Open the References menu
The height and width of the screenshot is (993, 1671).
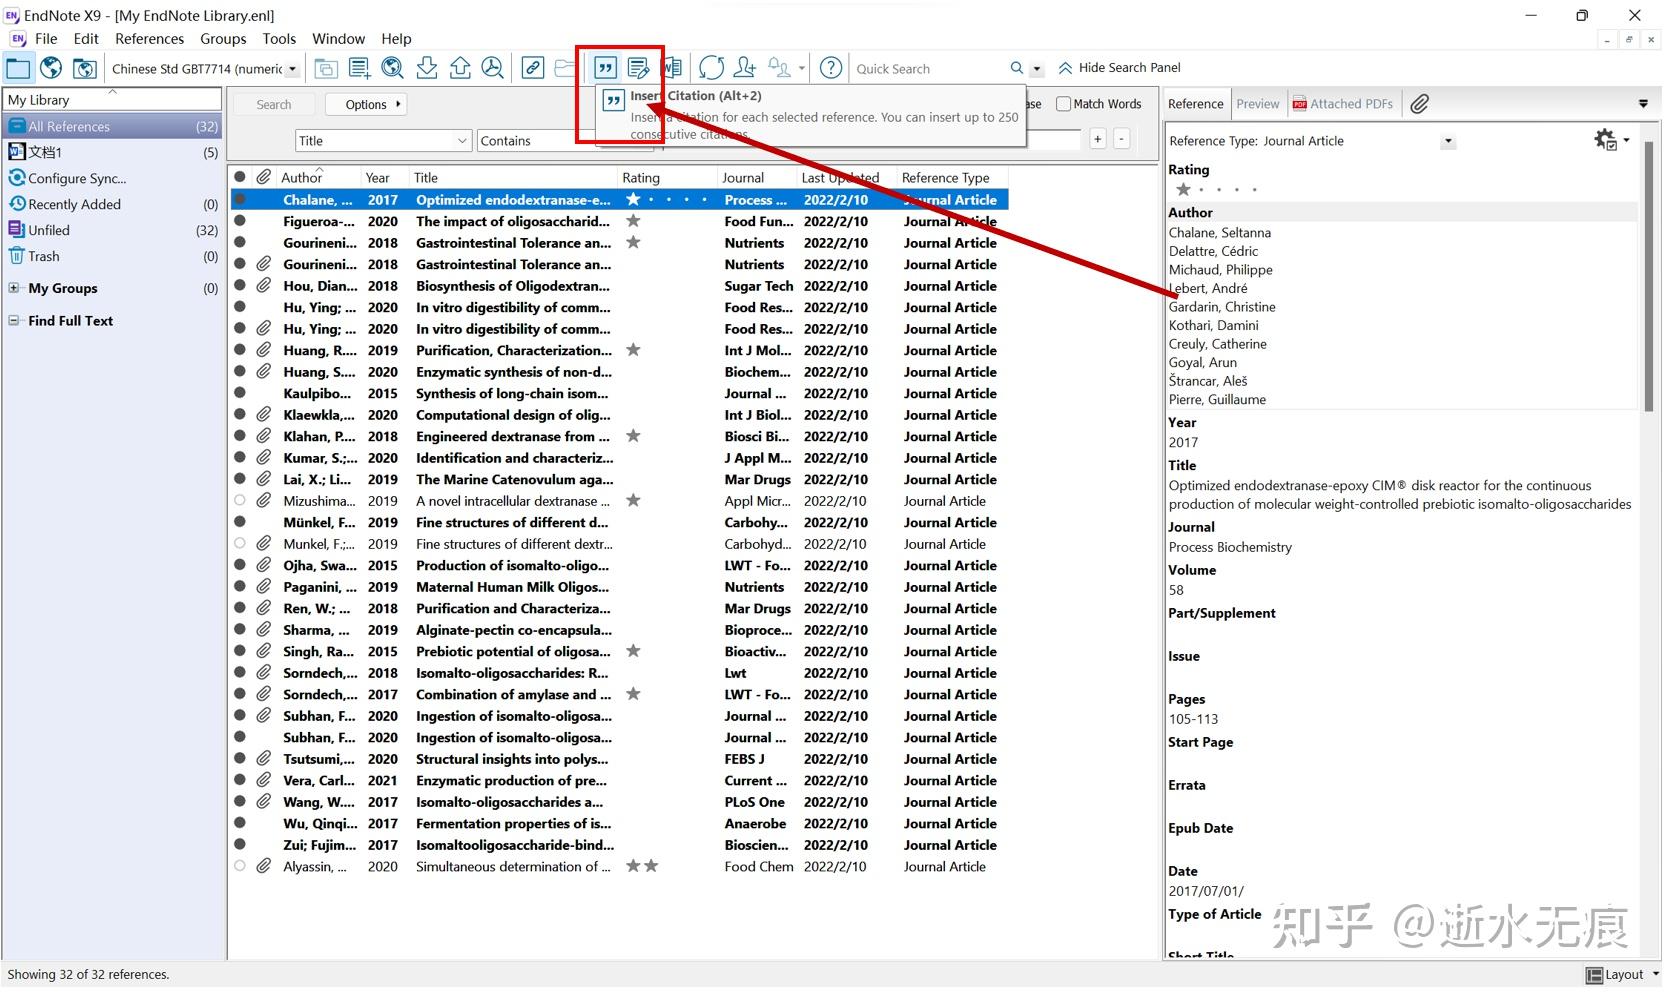pyautogui.click(x=149, y=39)
